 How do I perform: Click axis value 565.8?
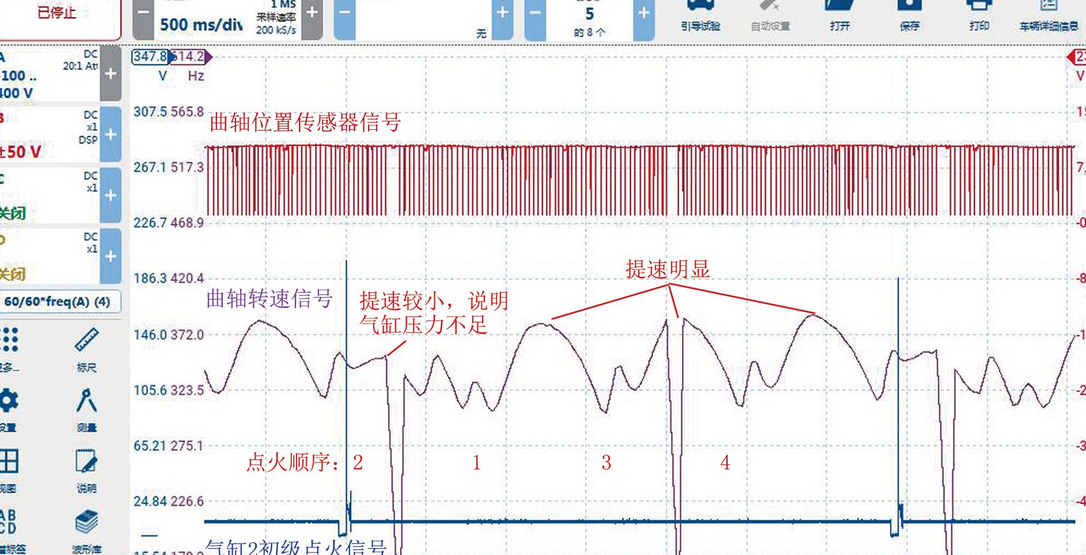[x=187, y=112]
